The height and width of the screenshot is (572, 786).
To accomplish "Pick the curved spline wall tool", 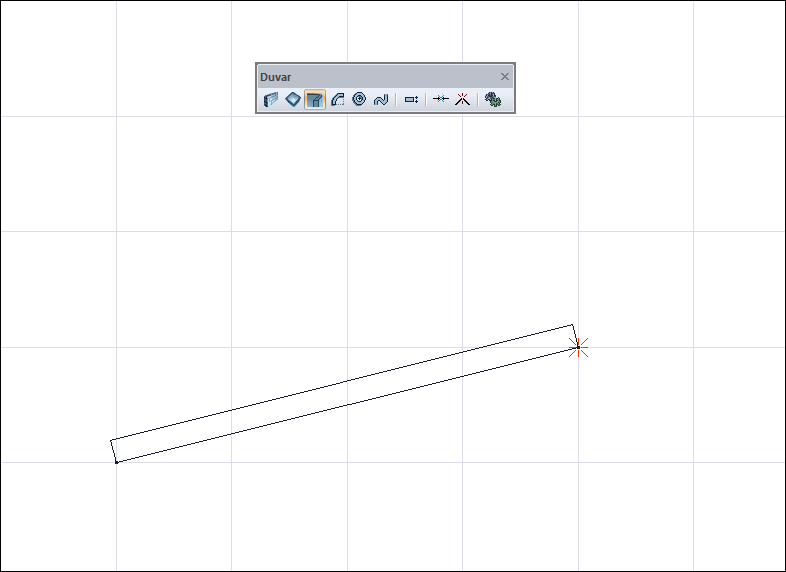I will coord(381,99).
